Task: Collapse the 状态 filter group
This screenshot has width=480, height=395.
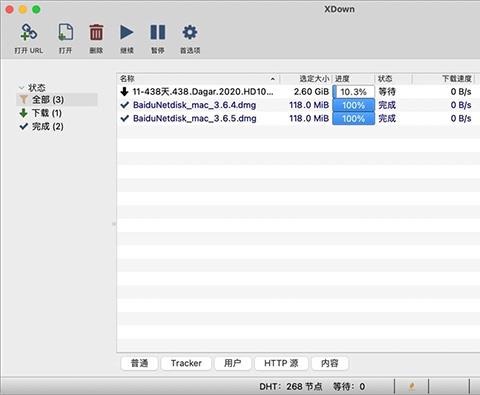Action: (22, 88)
